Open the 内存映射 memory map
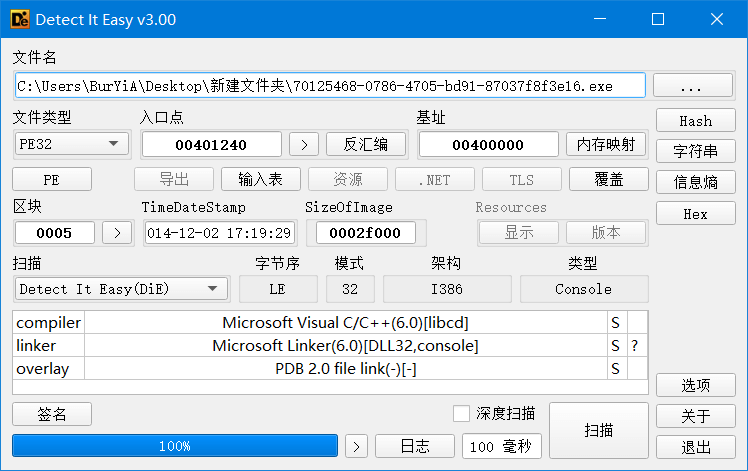This screenshot has height=471, width=748. (606, 144)
